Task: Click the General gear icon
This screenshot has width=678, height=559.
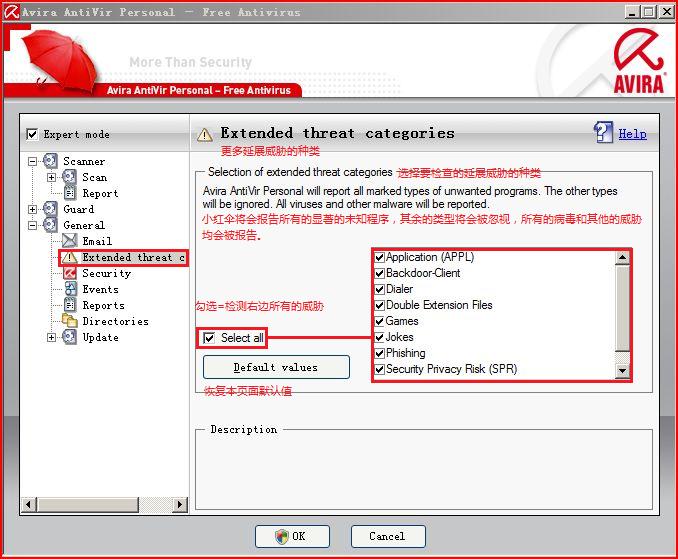Action: pyautogui.click(x=50, y=225)
